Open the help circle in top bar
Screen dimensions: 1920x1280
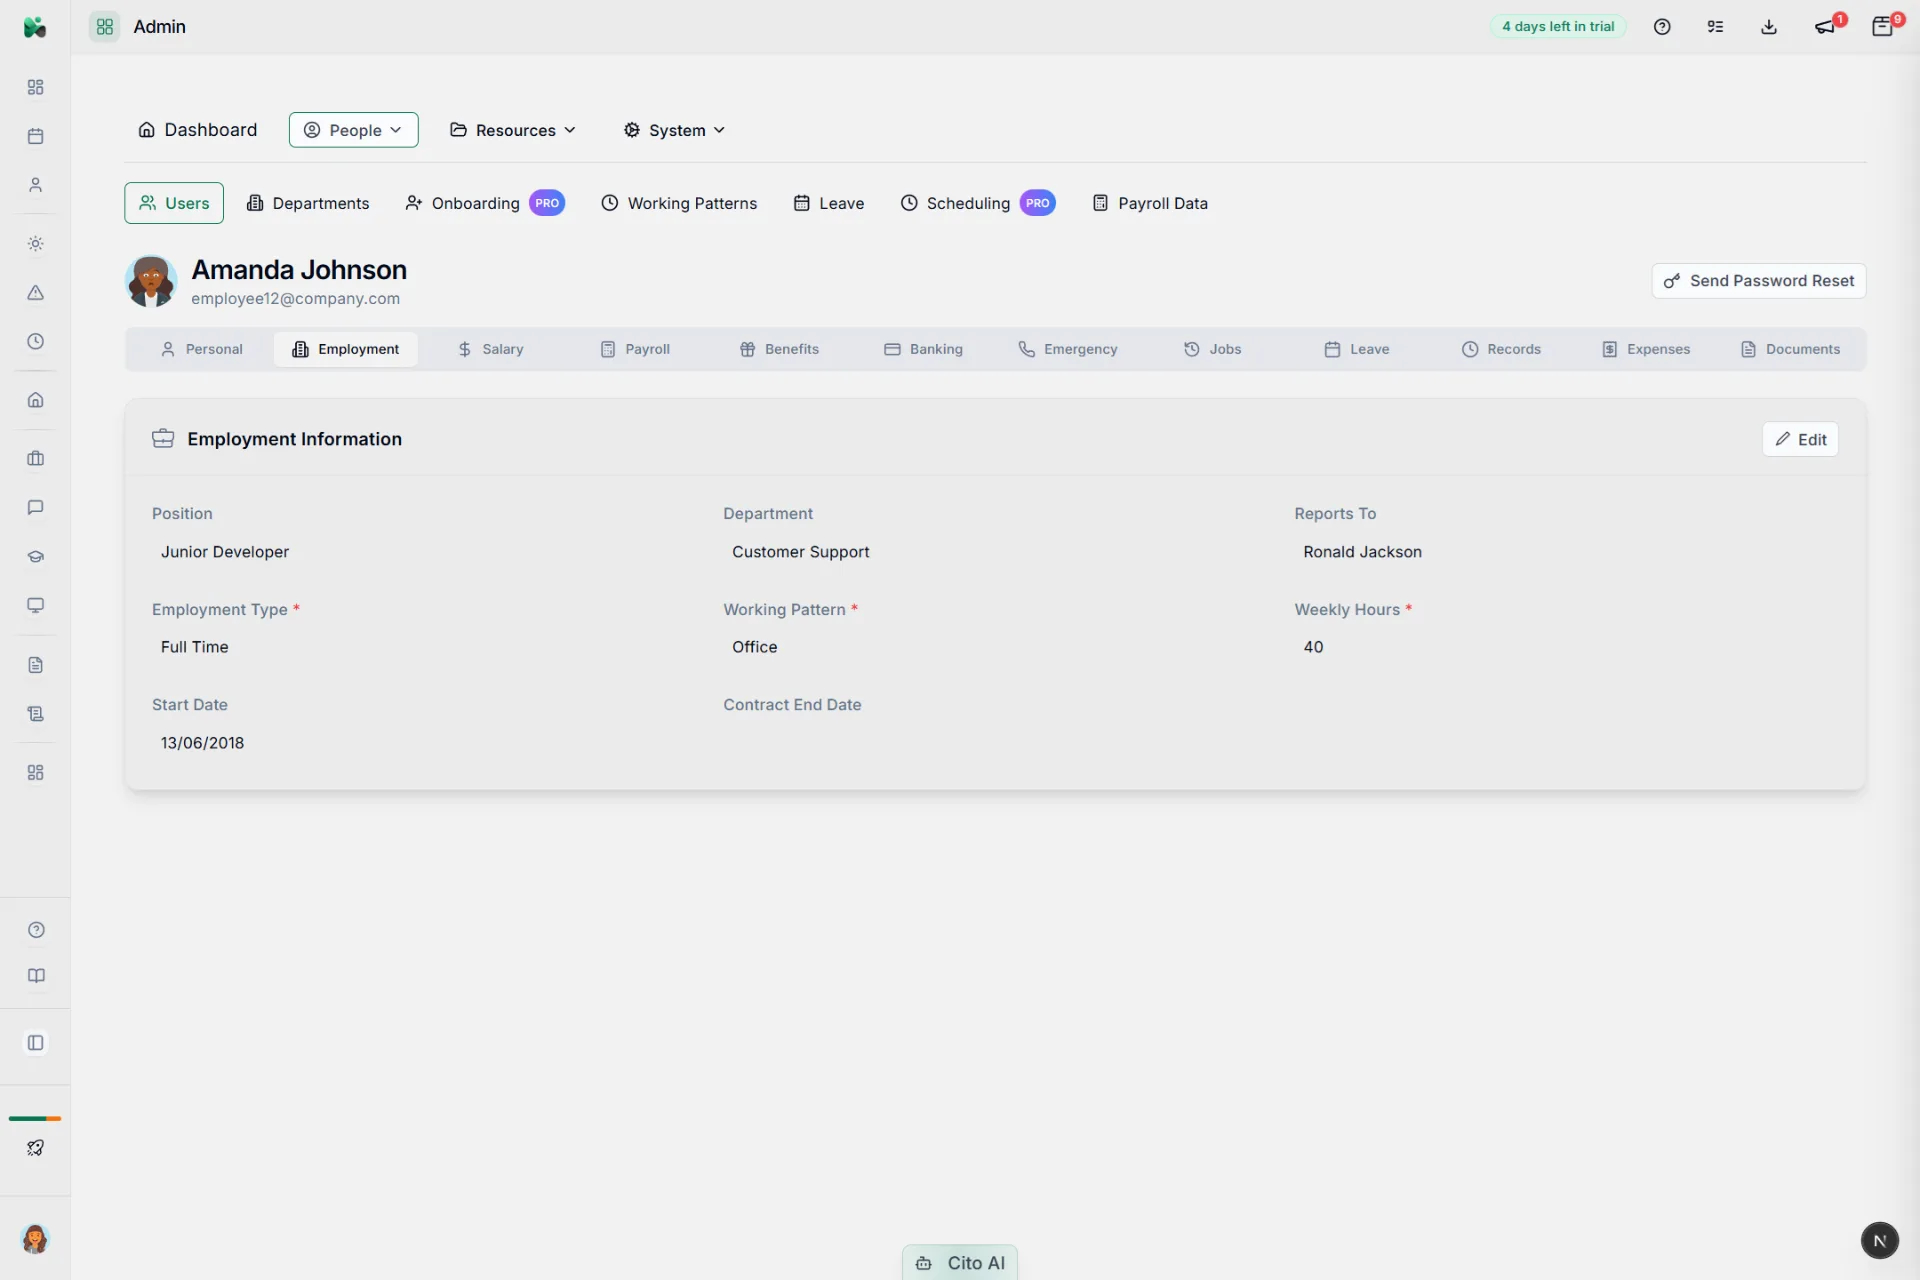click(1662, 27)
